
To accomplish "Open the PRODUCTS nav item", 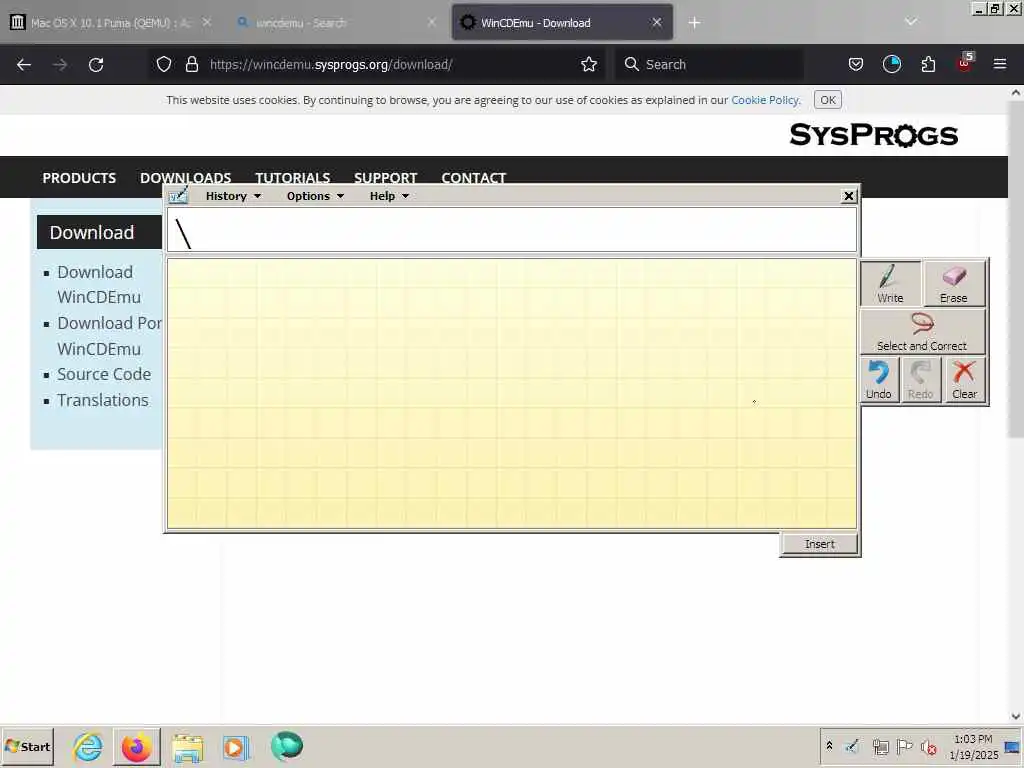I will (x=79, y=178).
